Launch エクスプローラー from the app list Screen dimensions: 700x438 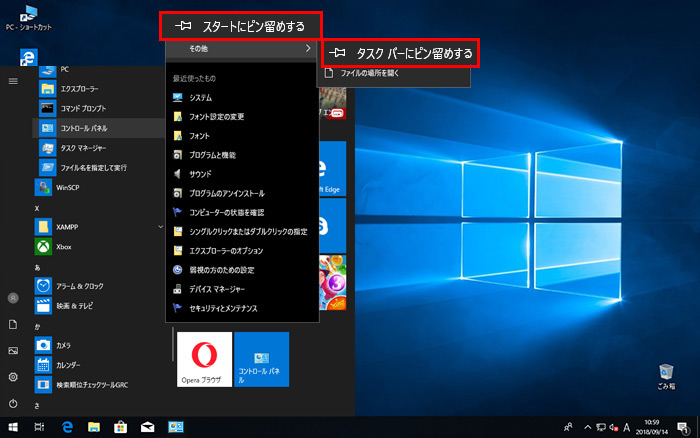tap(98, 89)
